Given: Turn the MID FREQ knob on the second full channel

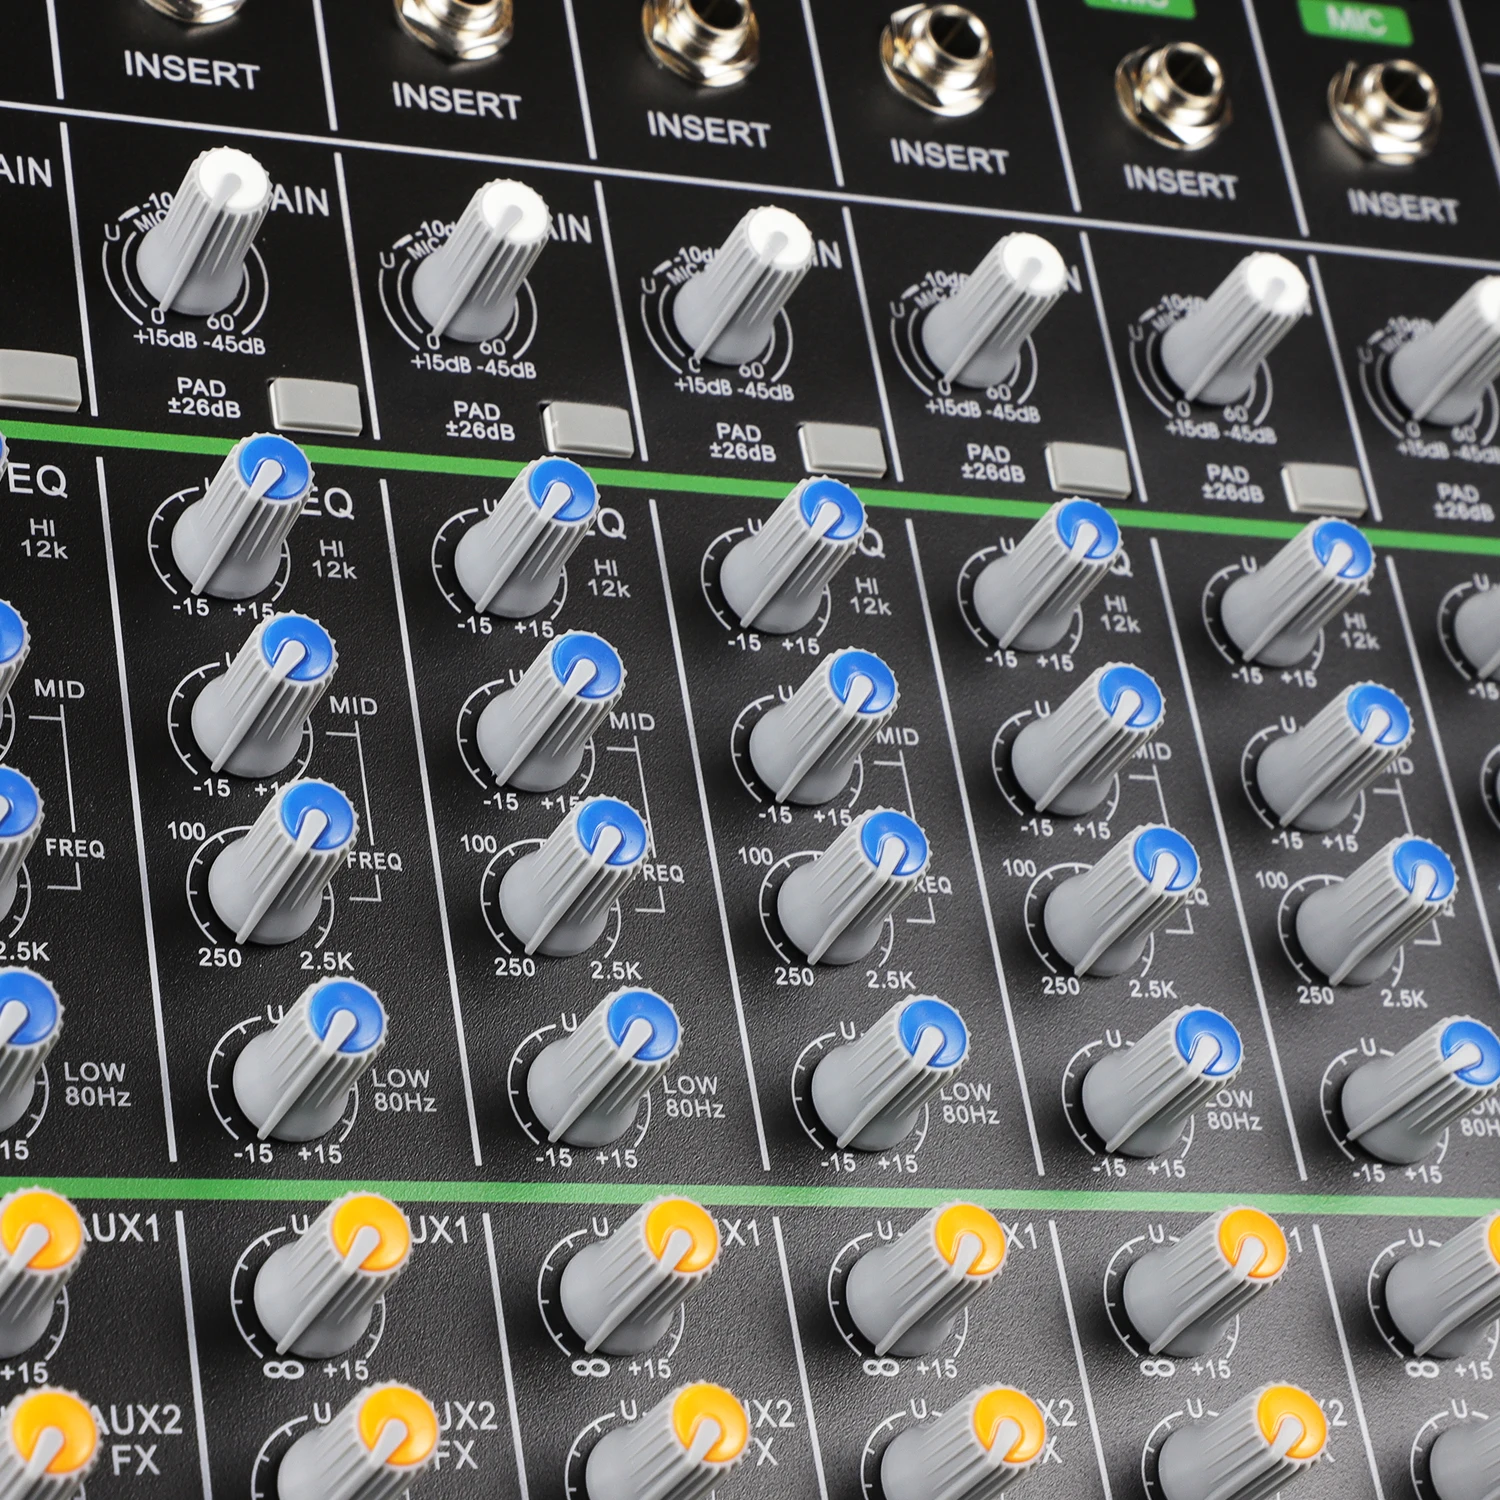Looking at the screenshot, I should (573, 877).
